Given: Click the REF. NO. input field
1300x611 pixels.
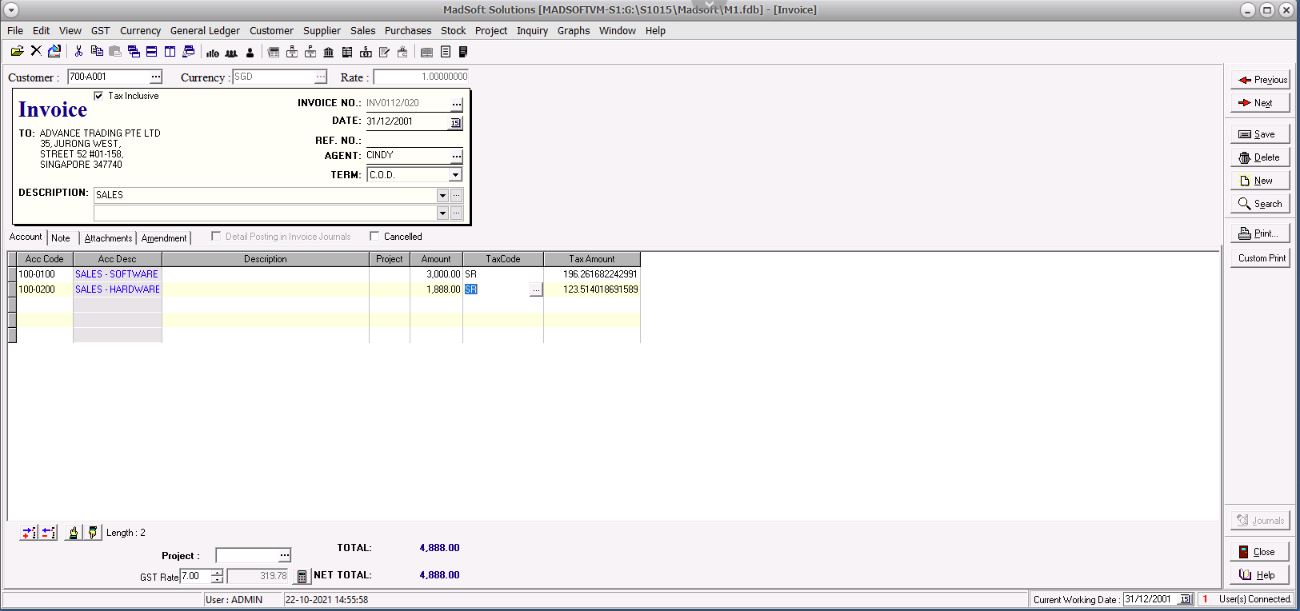Looking at the screenshot, I should coord(414,140).
